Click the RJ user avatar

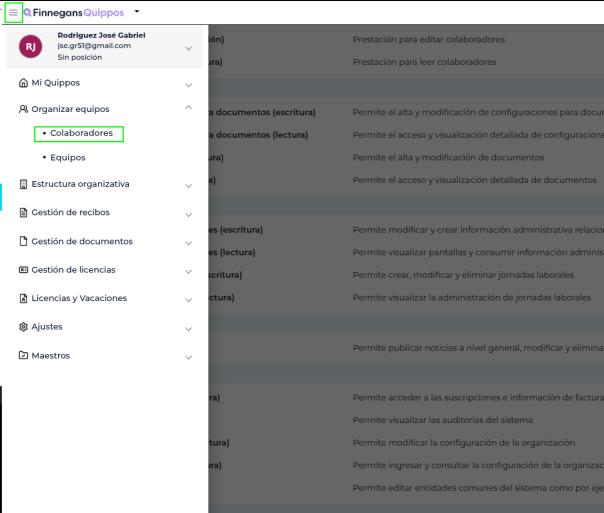(x=31, y=46)
